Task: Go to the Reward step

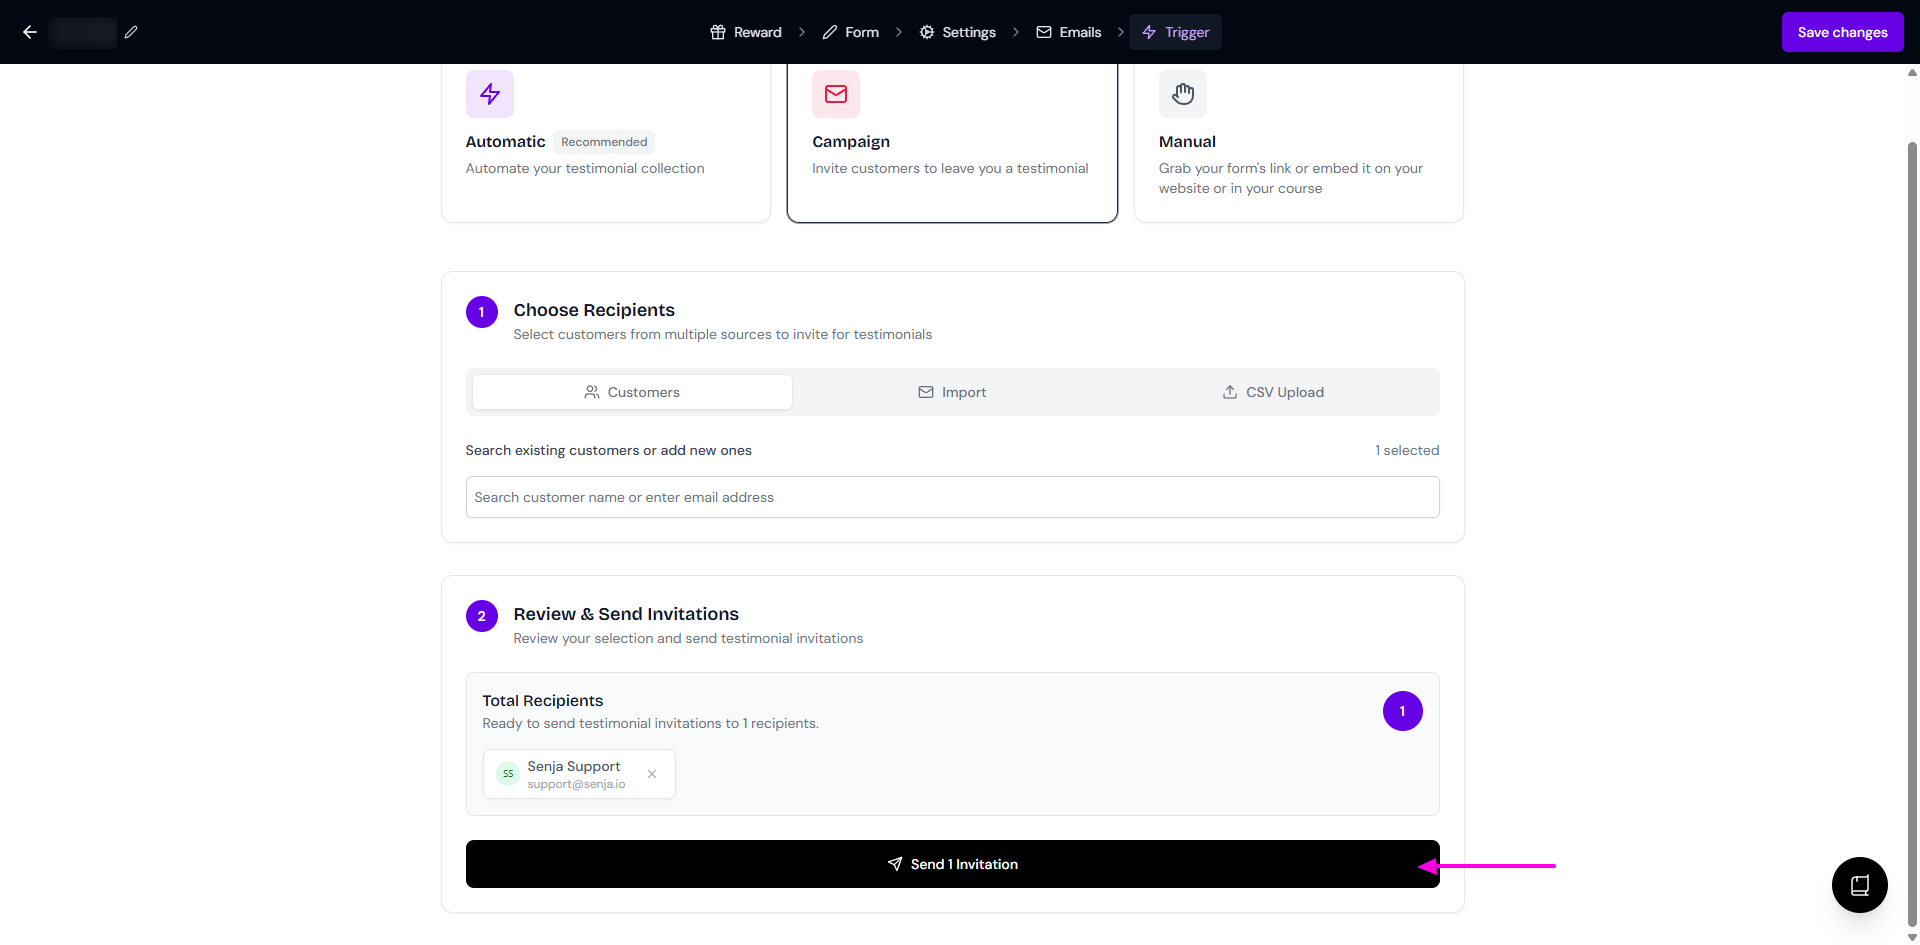Action: pyautogui.click(x=746, y=32)
